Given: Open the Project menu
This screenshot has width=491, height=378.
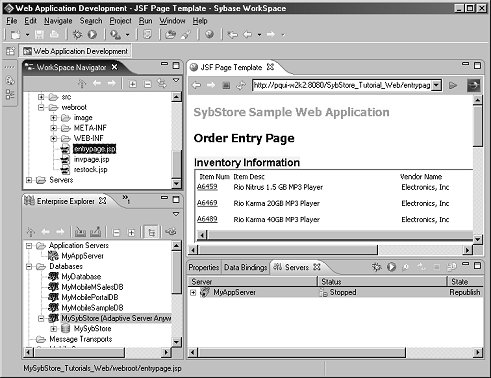Looking at the screenshot, I should point(120,21).
